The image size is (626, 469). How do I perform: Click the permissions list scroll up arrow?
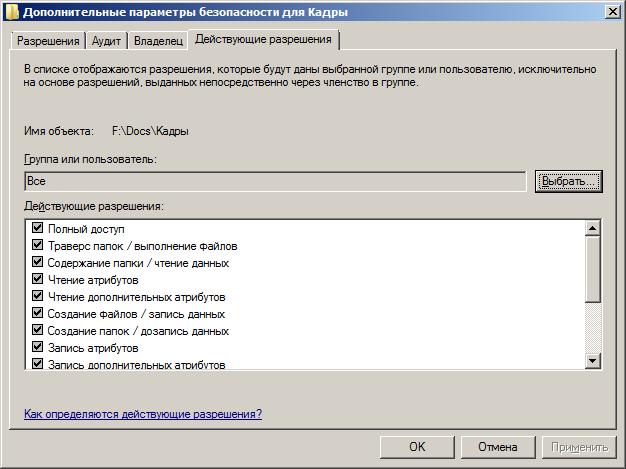(592, 228)
